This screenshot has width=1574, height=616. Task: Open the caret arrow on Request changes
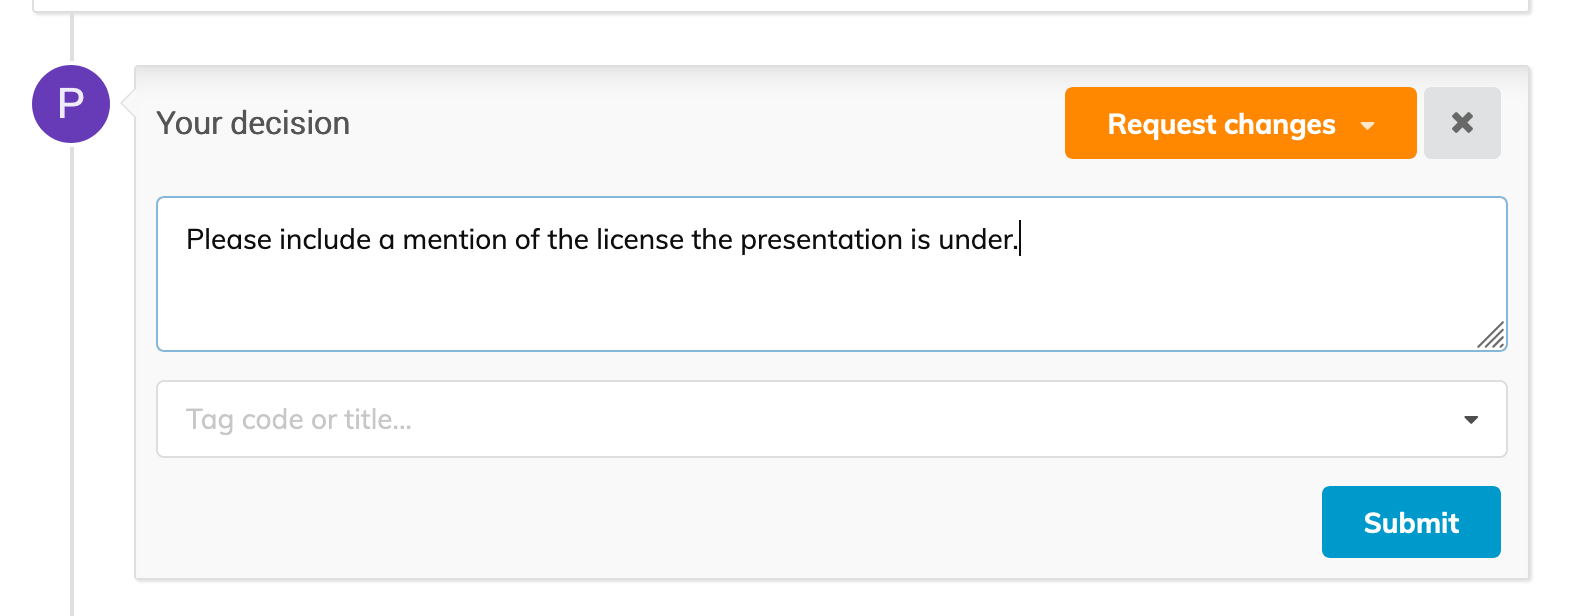coord(1367,126)
